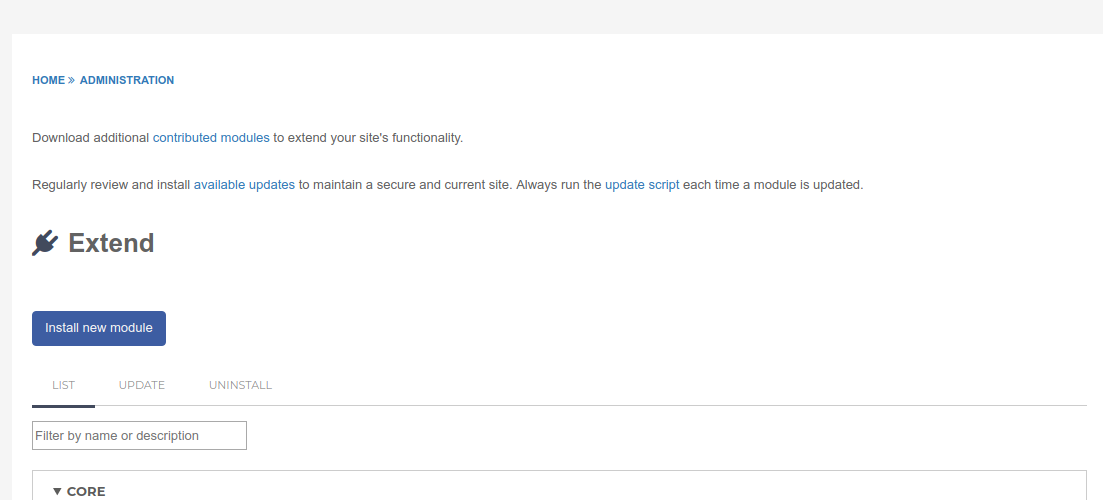The width and height of the screenshot is (1103, 500).
Task: Click 'each time a module is updated' text
Action: tap(772, 185)
